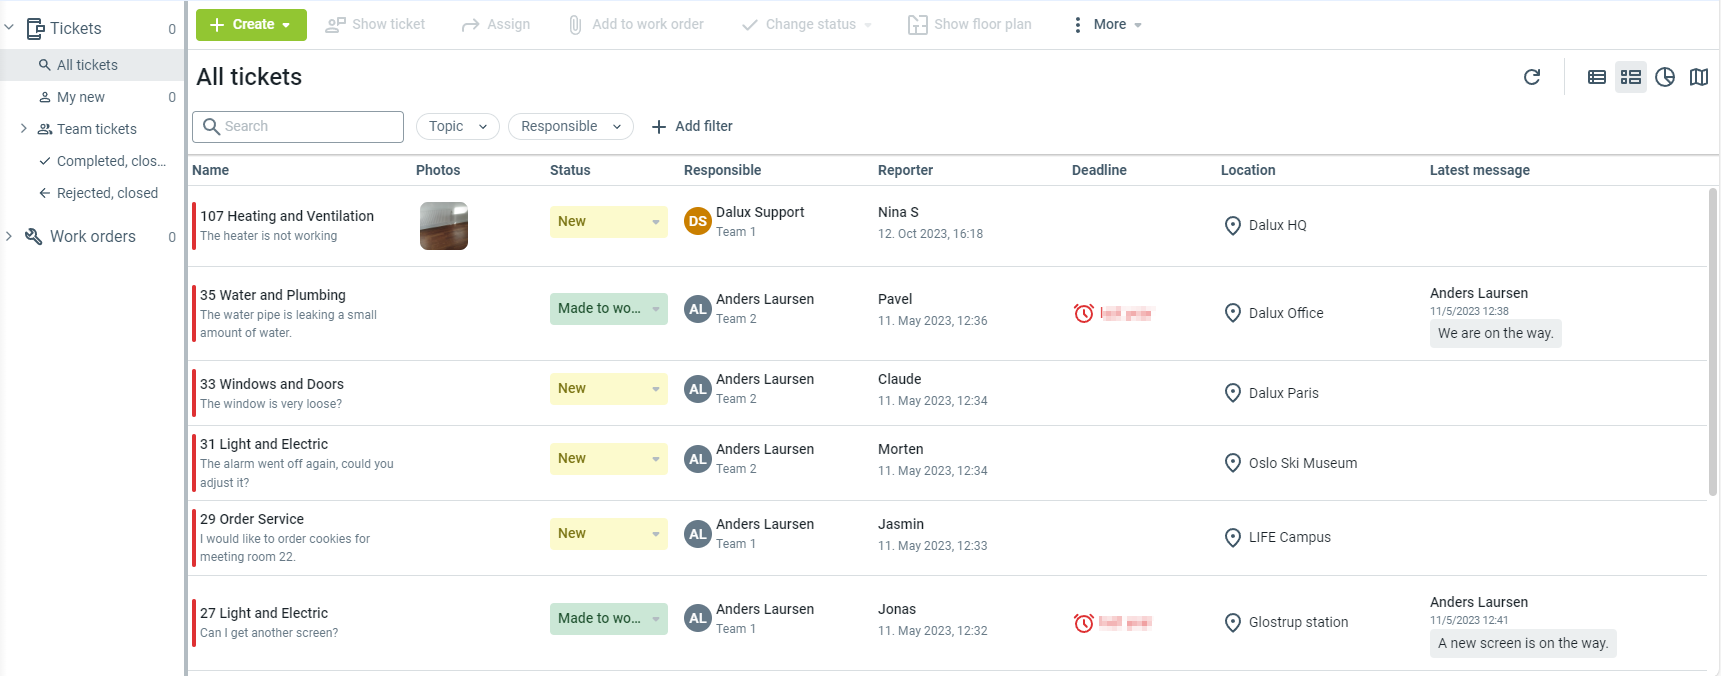
Task: Change status dropdown of ticket 107
Action: click(608, 222)
